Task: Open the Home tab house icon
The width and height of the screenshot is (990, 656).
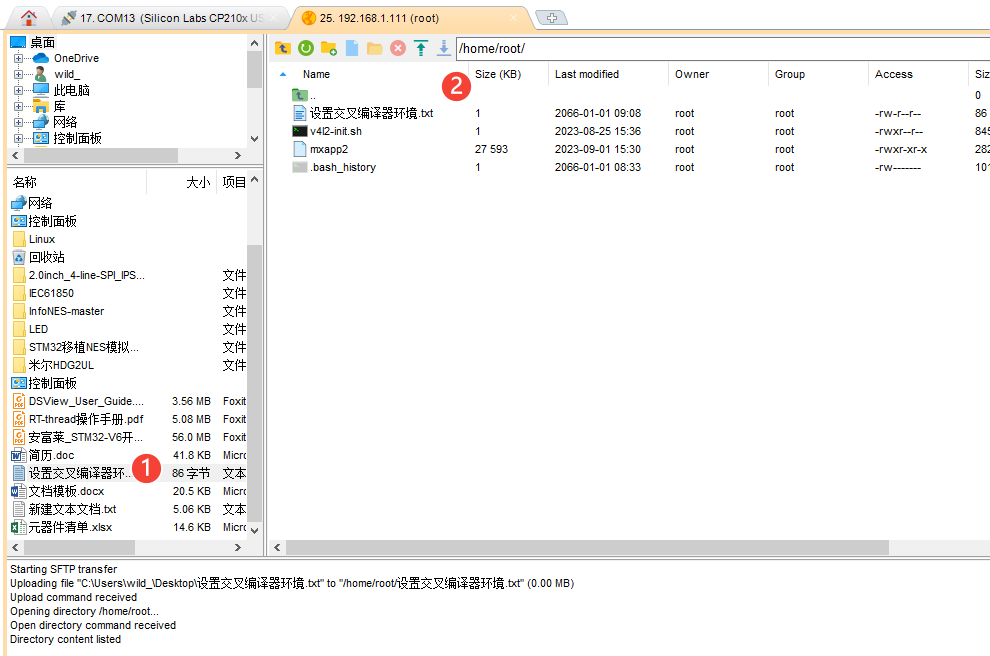Action: coord(28,18)
